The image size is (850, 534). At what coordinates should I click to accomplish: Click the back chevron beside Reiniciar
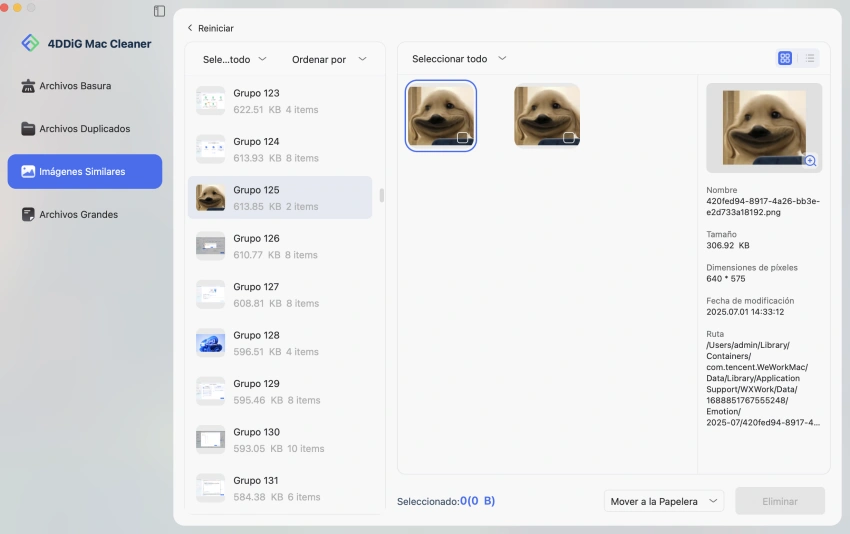[x=190, y=28]
